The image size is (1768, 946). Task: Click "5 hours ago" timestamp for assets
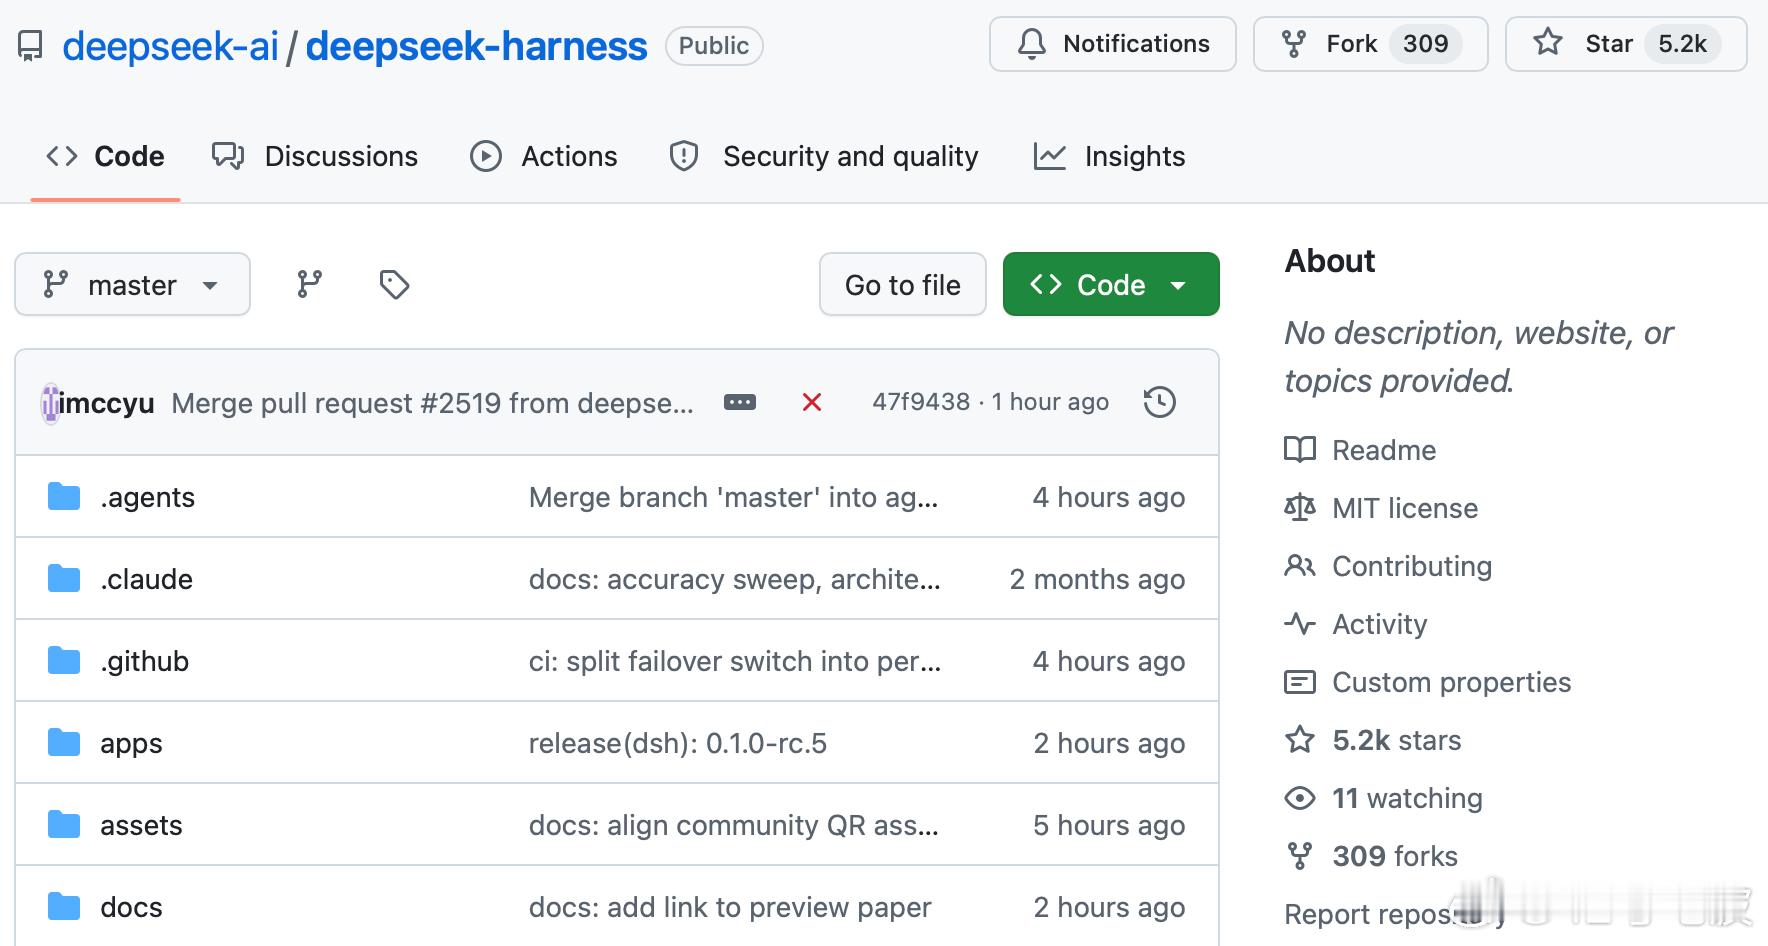tap(1109, 825)
